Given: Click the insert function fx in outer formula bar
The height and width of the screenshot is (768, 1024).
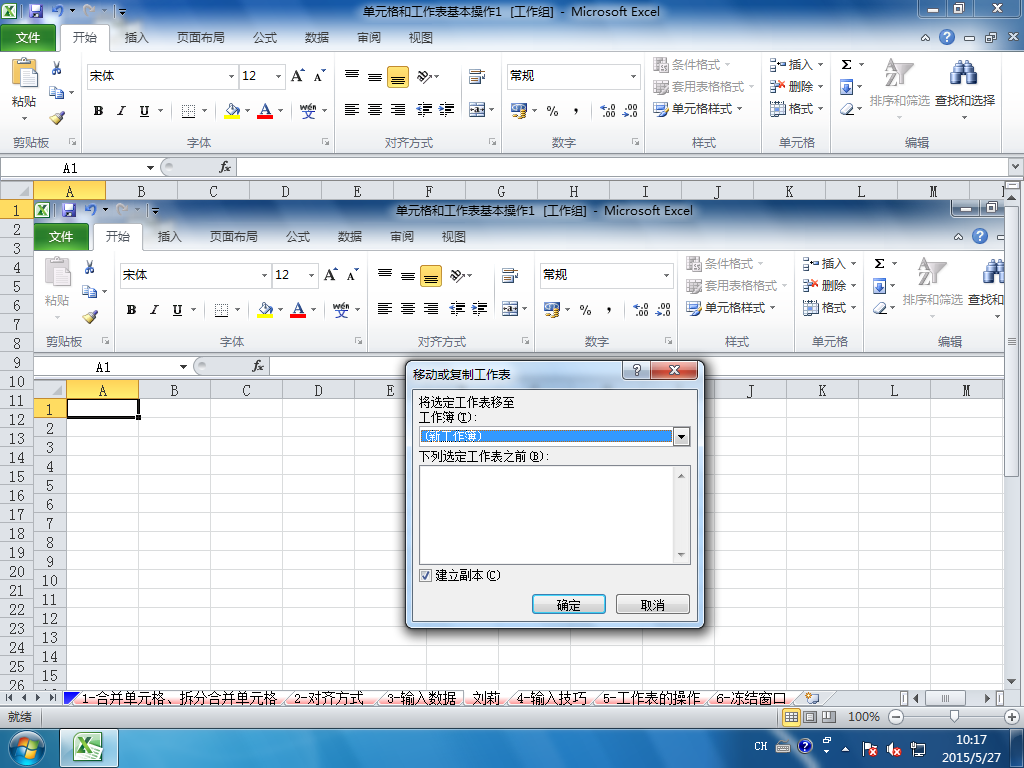Looking at the screenshot, I should 225,167.
